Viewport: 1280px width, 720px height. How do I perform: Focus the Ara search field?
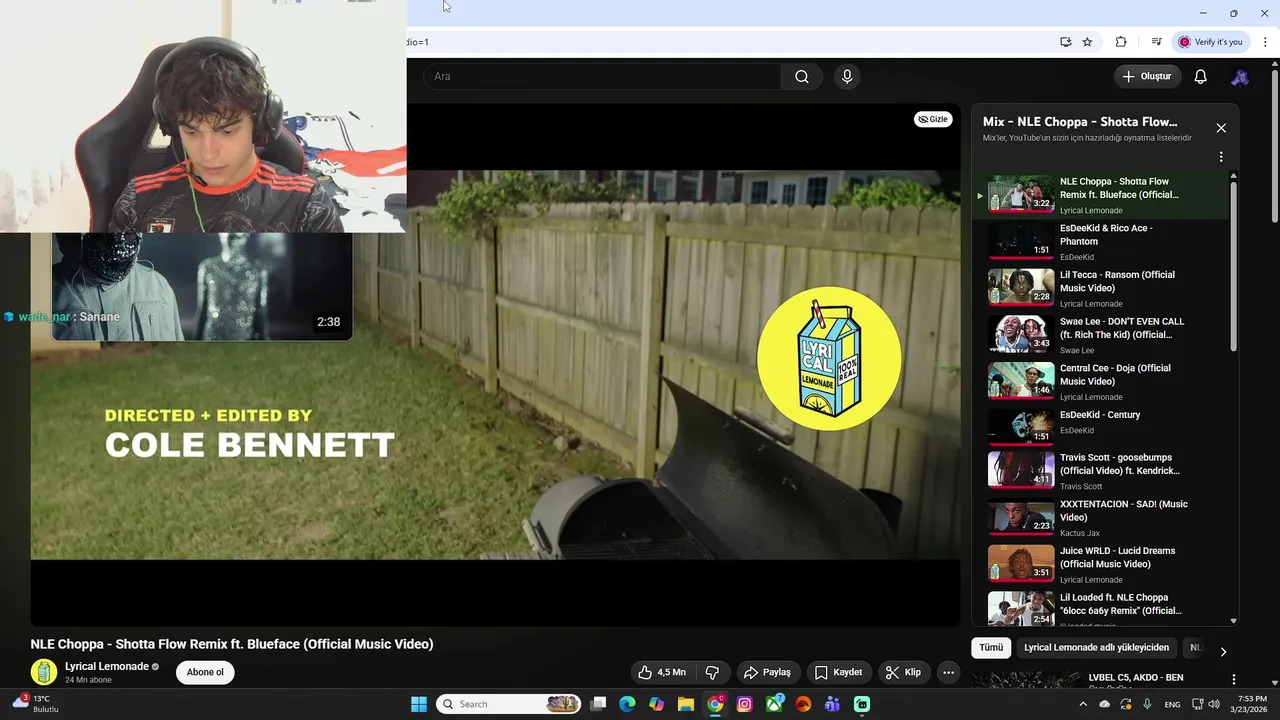pos(602,77)
